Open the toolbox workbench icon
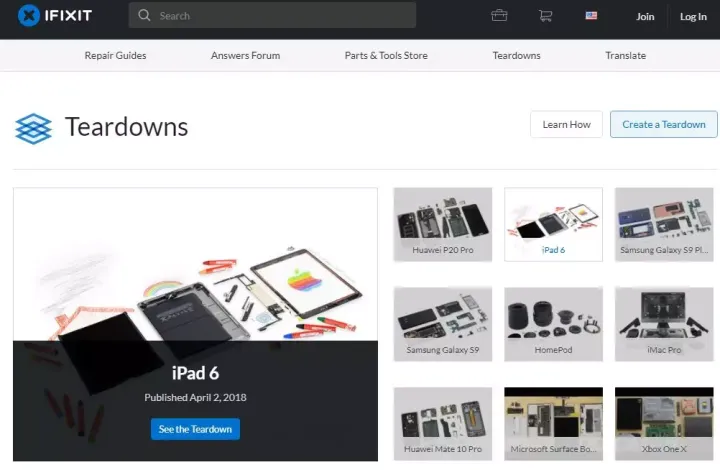Screen dimensions: 720x470 tap(499, 16)
